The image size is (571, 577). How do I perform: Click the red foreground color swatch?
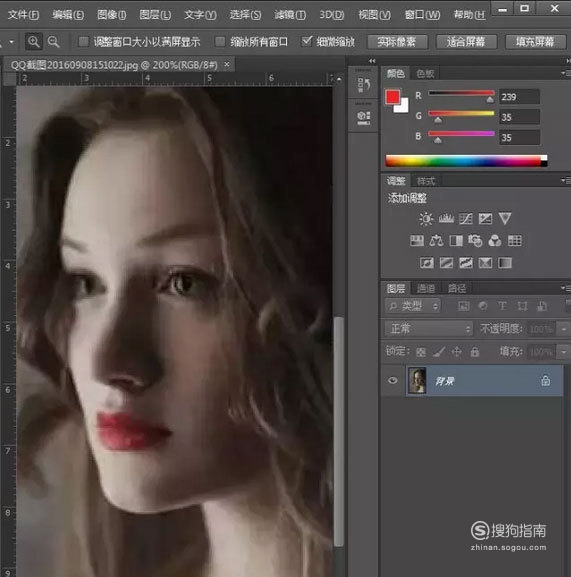tap(393, 97)
